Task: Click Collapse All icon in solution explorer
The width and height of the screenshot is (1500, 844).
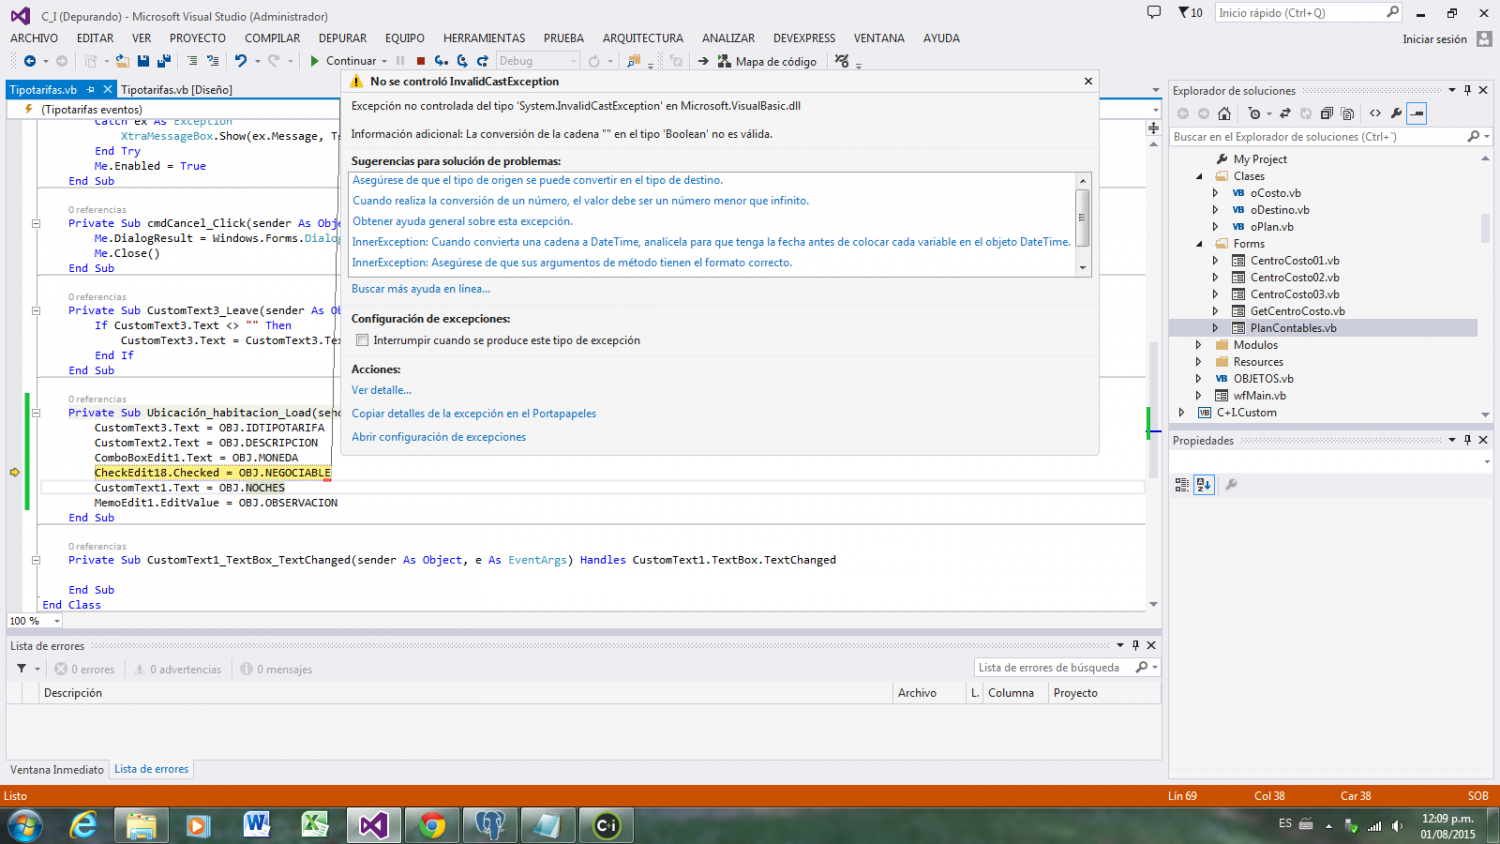Action: [1327, 113]
